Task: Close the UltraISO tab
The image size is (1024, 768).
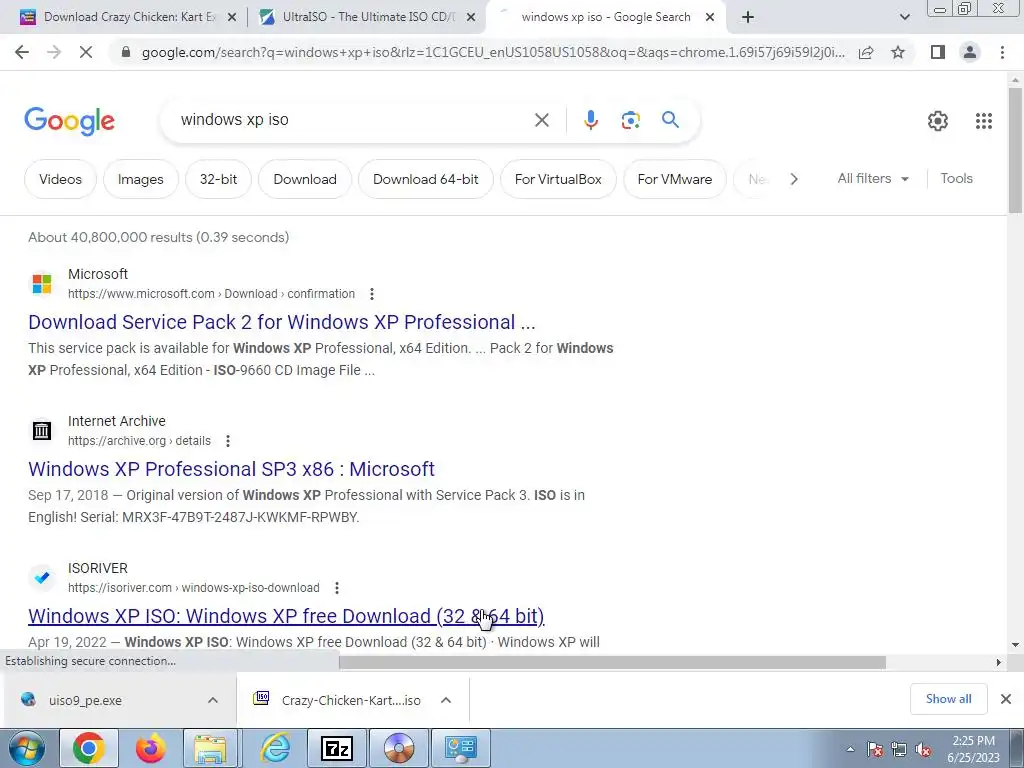Action: (x=470, y=17)
